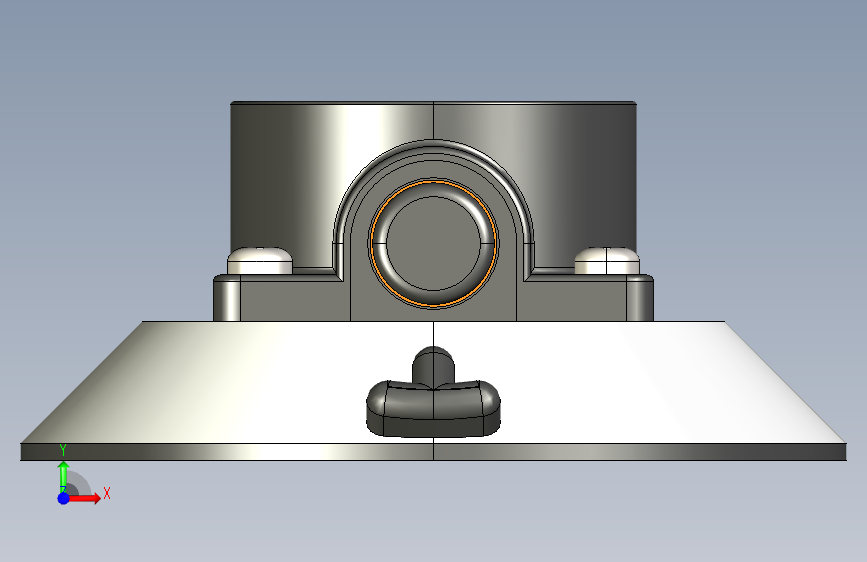
Task: Select the circular bore face at center
Action: pyautogui.click(x=434, y=243)
